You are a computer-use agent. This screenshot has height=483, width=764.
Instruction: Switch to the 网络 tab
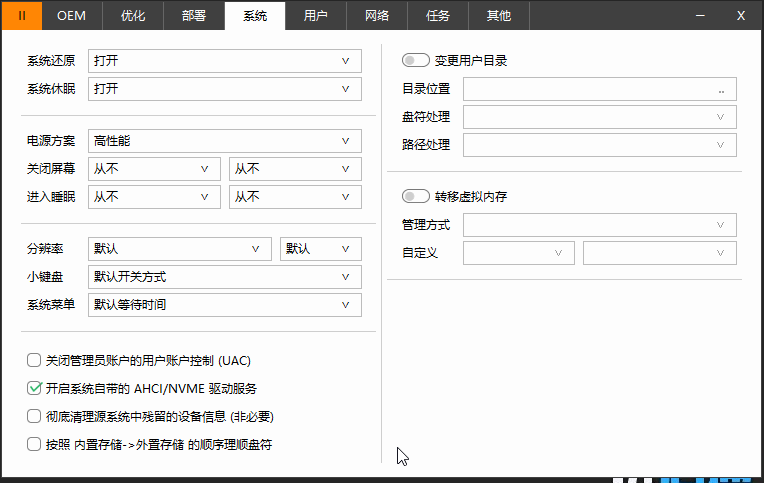377,16
